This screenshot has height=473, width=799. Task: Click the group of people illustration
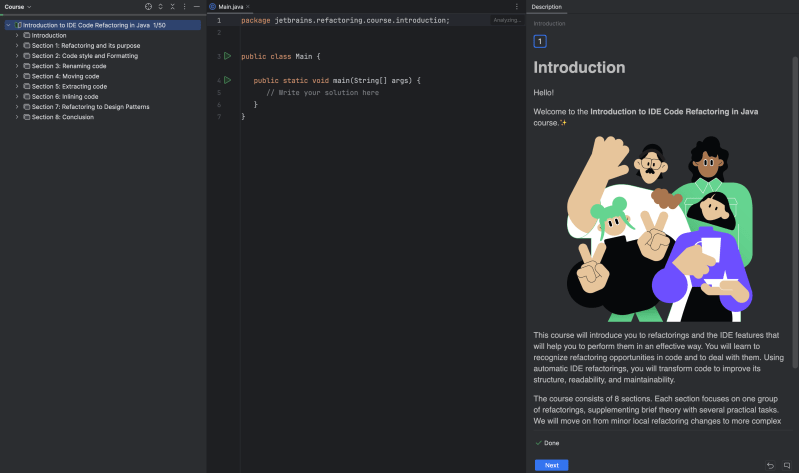pyautogui.click(x=659, y=228)
